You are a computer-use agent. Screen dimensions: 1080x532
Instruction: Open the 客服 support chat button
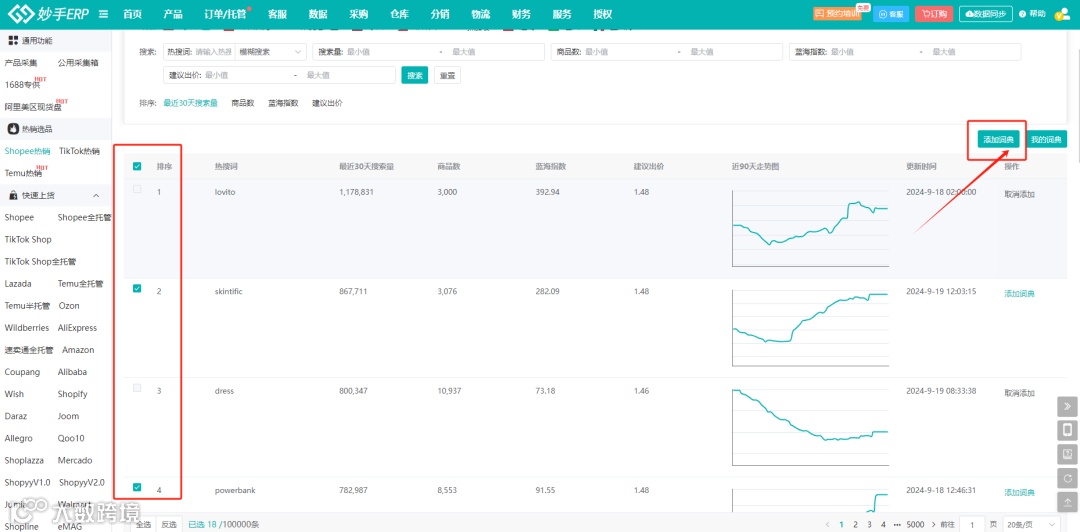[x=891, y=14]
